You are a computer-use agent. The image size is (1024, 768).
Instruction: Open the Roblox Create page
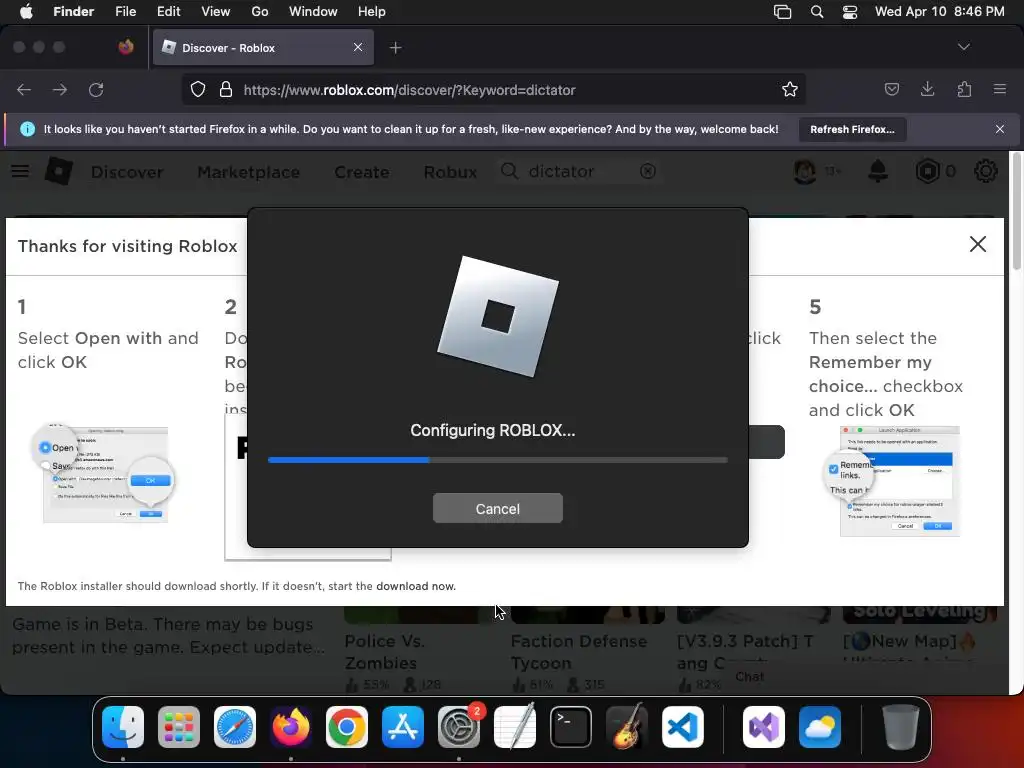[362, 172]
